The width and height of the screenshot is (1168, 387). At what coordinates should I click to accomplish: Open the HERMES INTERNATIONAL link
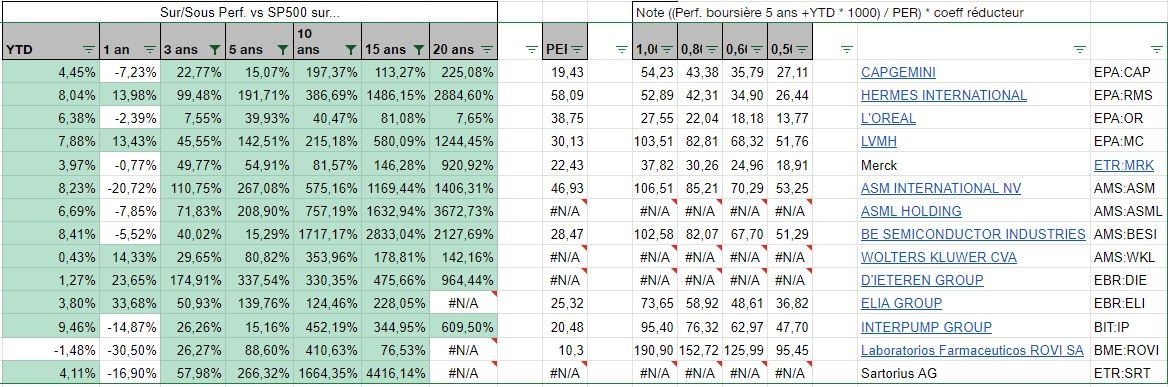944,96
